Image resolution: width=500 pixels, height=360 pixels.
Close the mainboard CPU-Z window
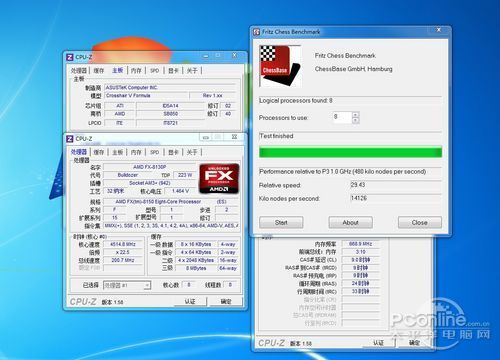click(x=234, y=55)
